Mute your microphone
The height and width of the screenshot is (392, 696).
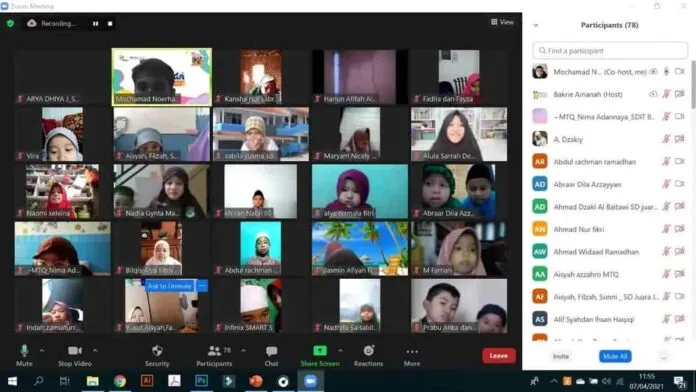pyautogui.click(x=24, y=355)
